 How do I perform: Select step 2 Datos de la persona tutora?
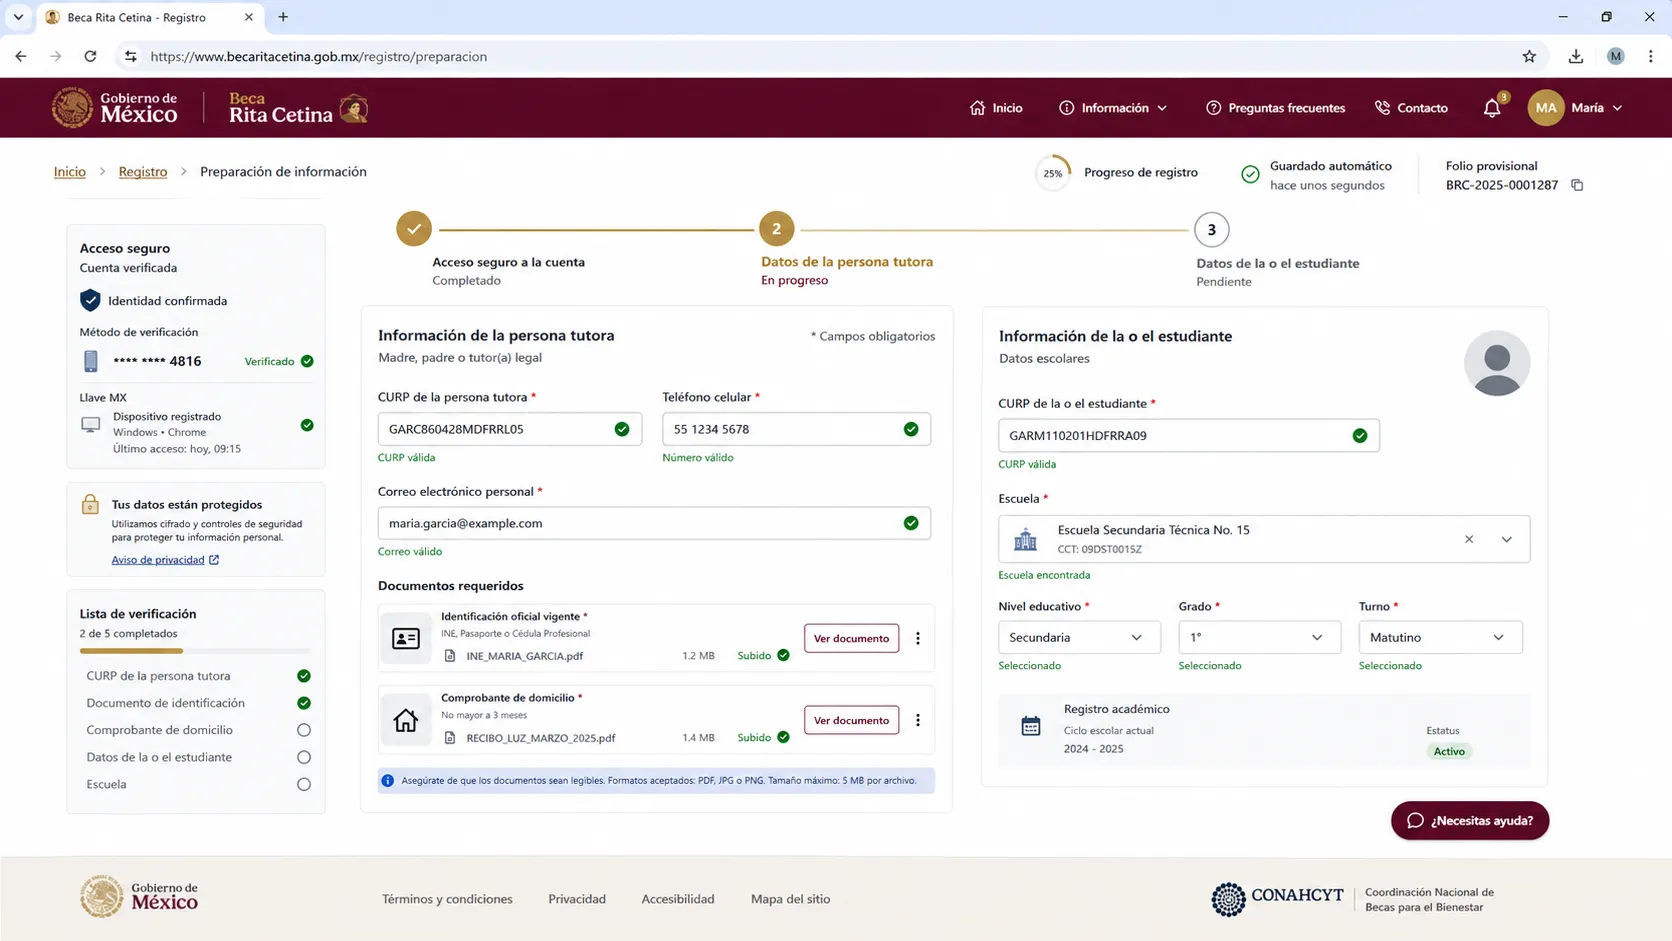776,229
